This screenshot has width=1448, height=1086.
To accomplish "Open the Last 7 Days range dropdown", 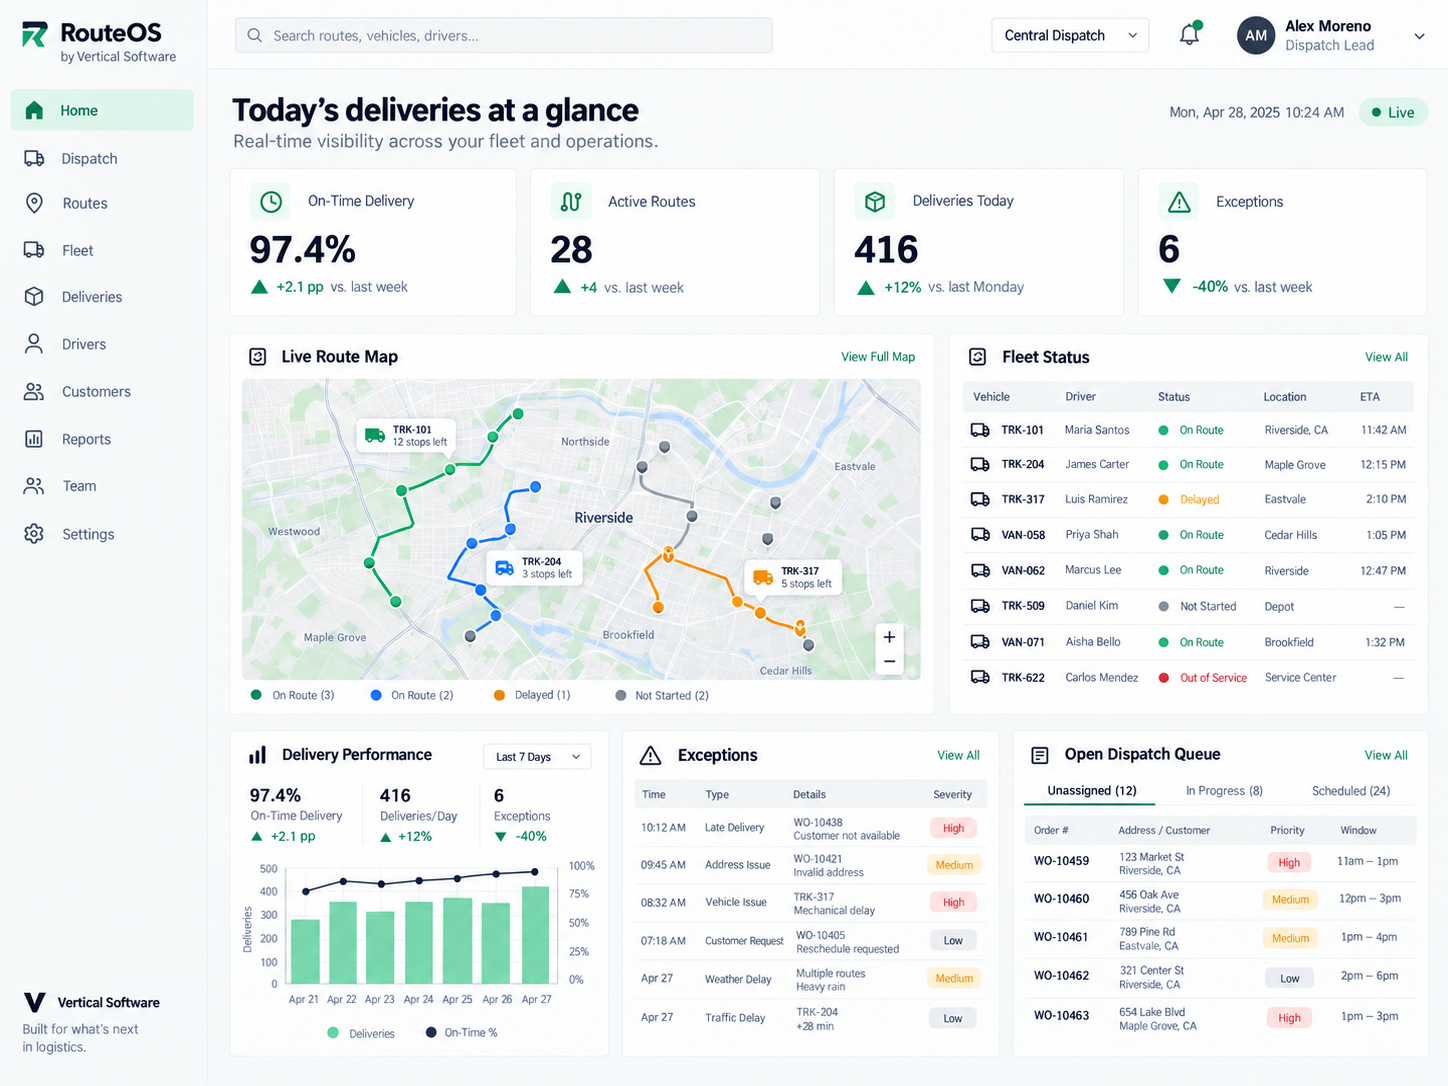I will click(537, 756).
